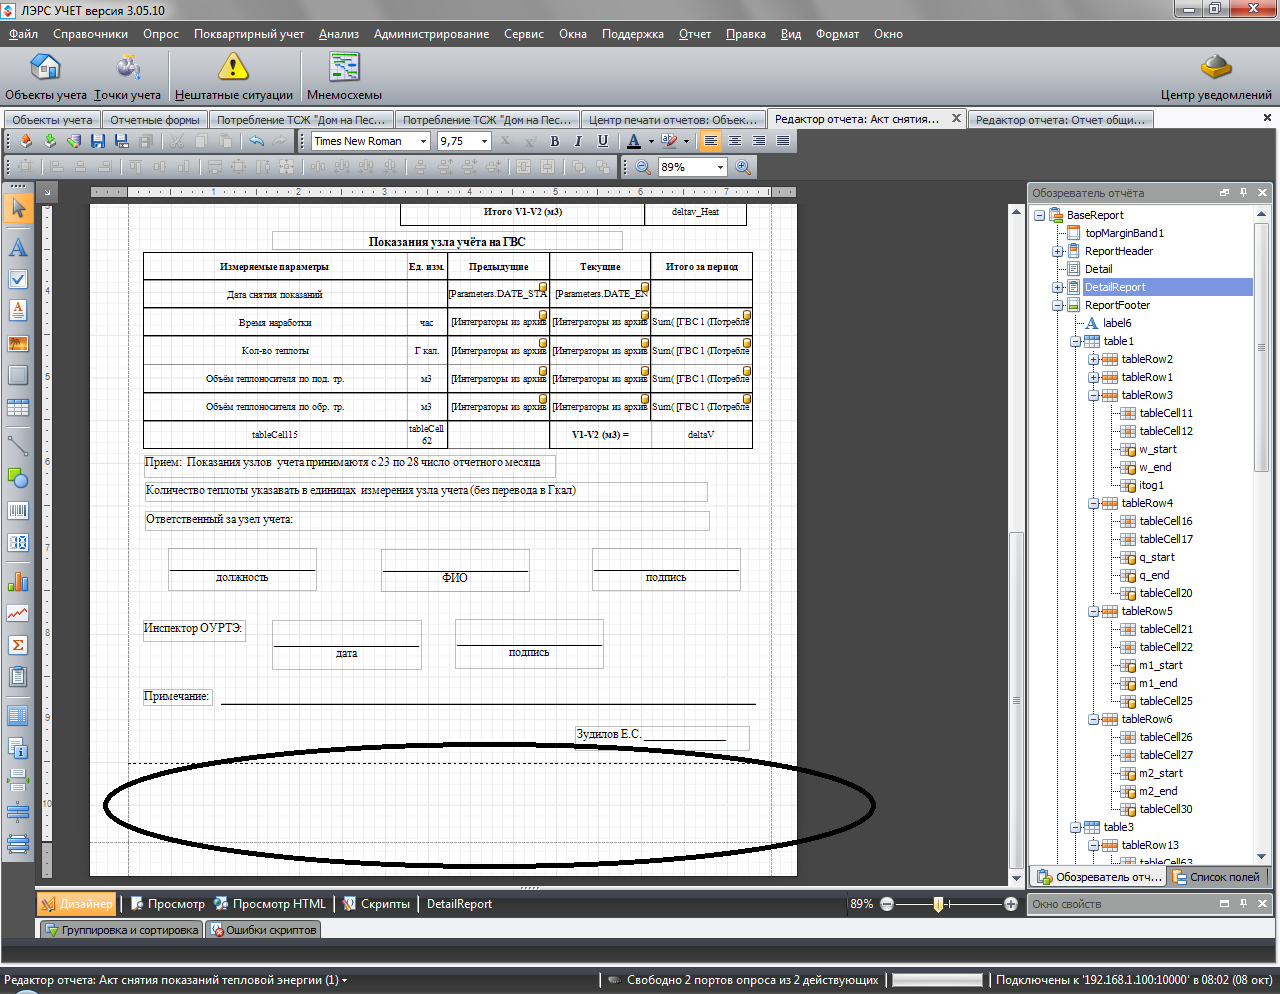The height and width of the screenshot is (994, 1280).
Task: Switch to the Скрипты view tab
Action: pos(376,904)
